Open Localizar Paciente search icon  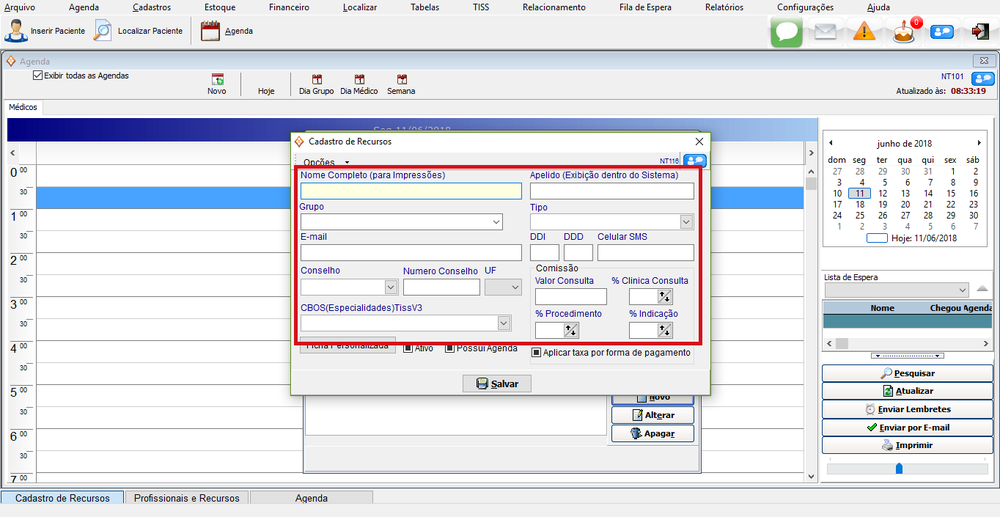103,30
